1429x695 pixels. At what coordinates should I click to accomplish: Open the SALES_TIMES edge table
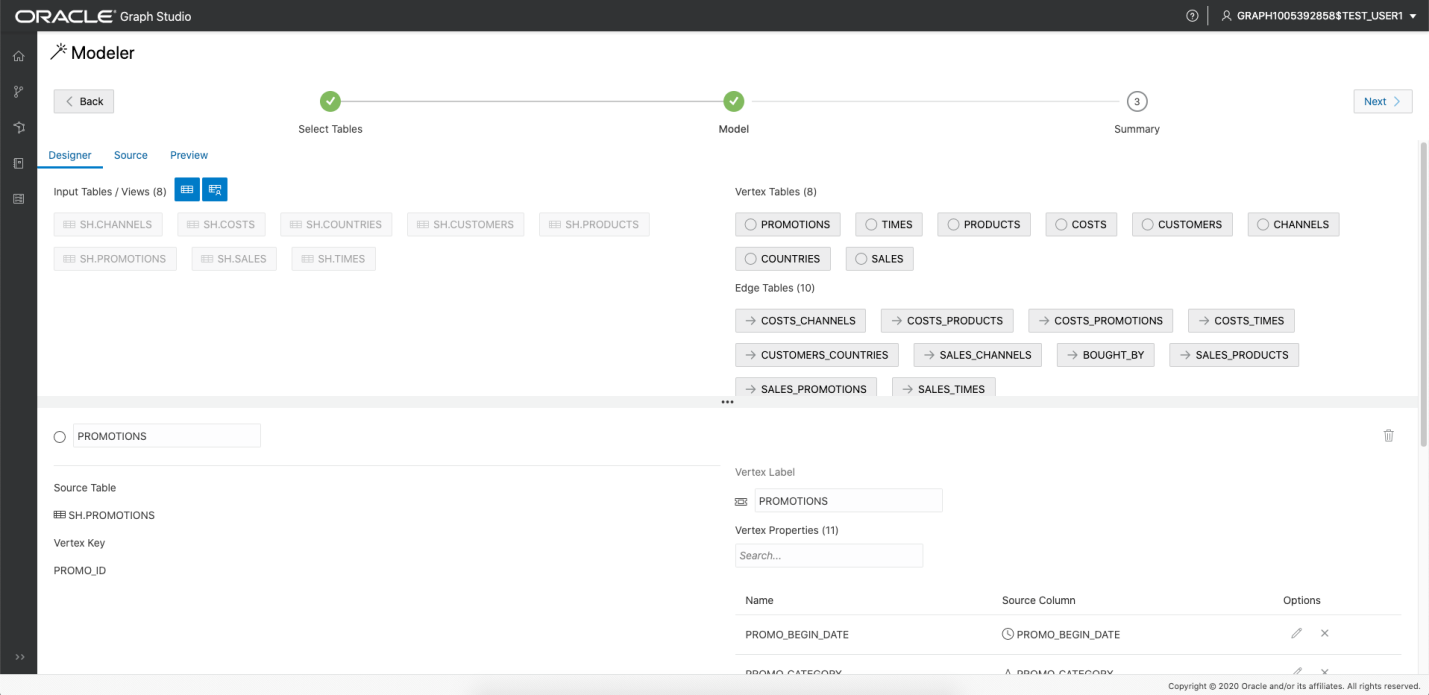point(944,387)
